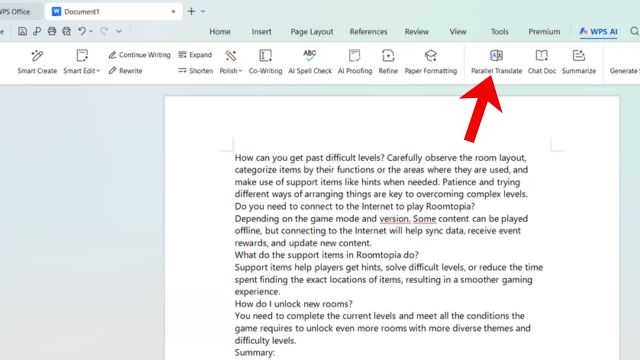640x360 pixels.
Task: Click the "difficulty levels." line
Action: [265, 340]
